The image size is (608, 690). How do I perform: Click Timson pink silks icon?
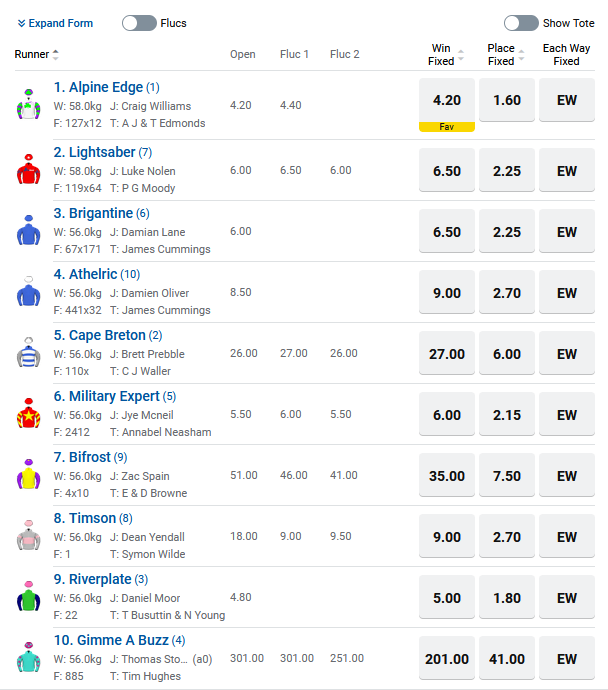pyautogui.click(x=27, y=536)
